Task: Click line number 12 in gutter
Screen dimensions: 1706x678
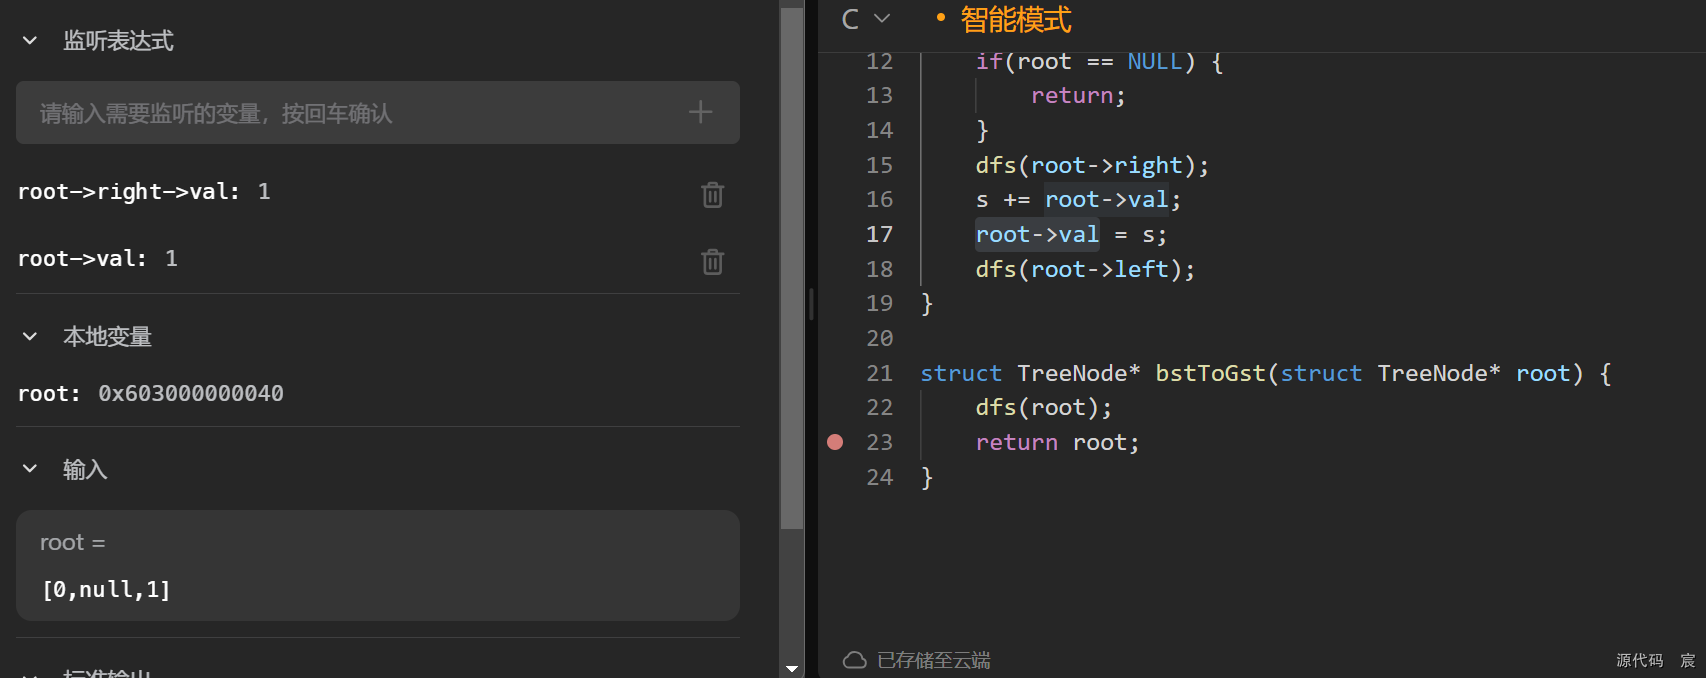Action: click(879, 61)
